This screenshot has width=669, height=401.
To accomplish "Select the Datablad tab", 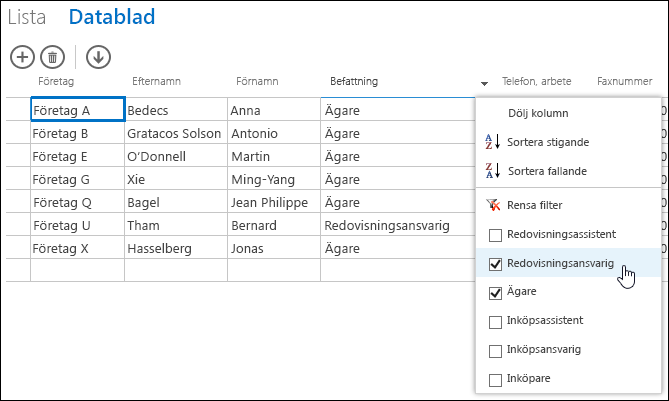I will click(112, 17).
